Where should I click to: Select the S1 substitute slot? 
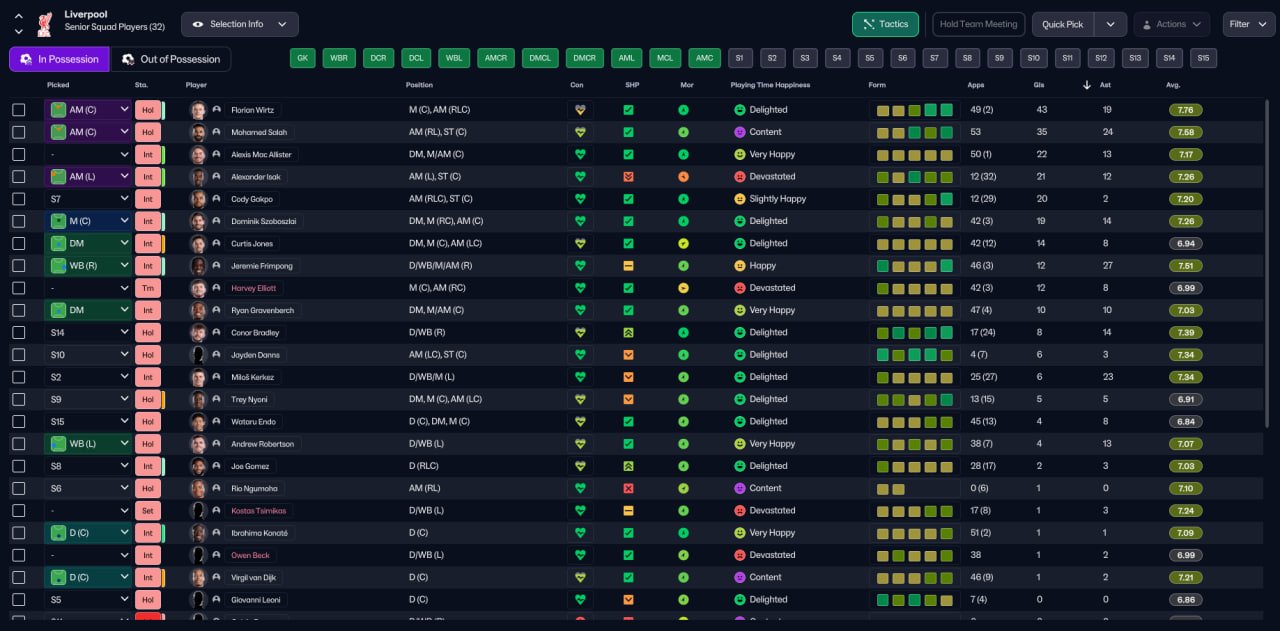(741, 58)
